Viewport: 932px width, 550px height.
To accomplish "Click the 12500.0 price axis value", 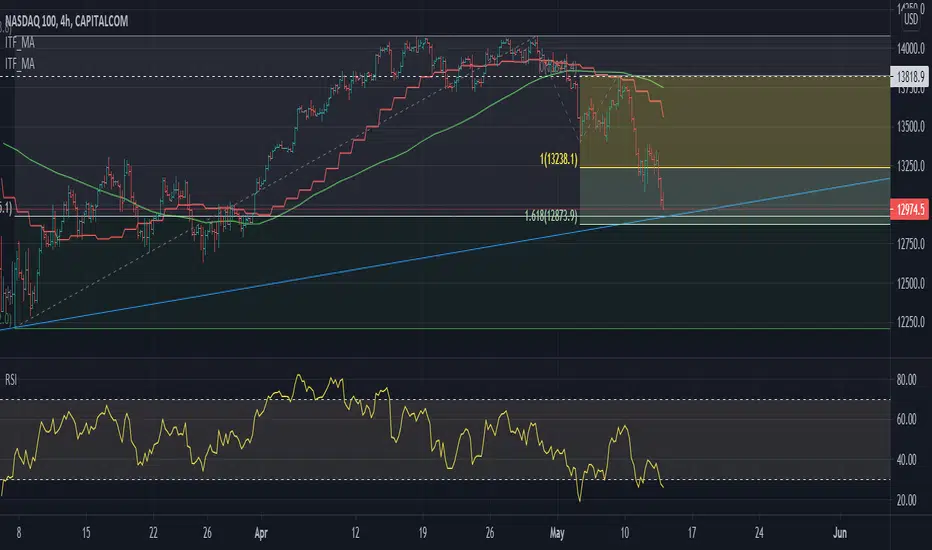I will point(911,283).
